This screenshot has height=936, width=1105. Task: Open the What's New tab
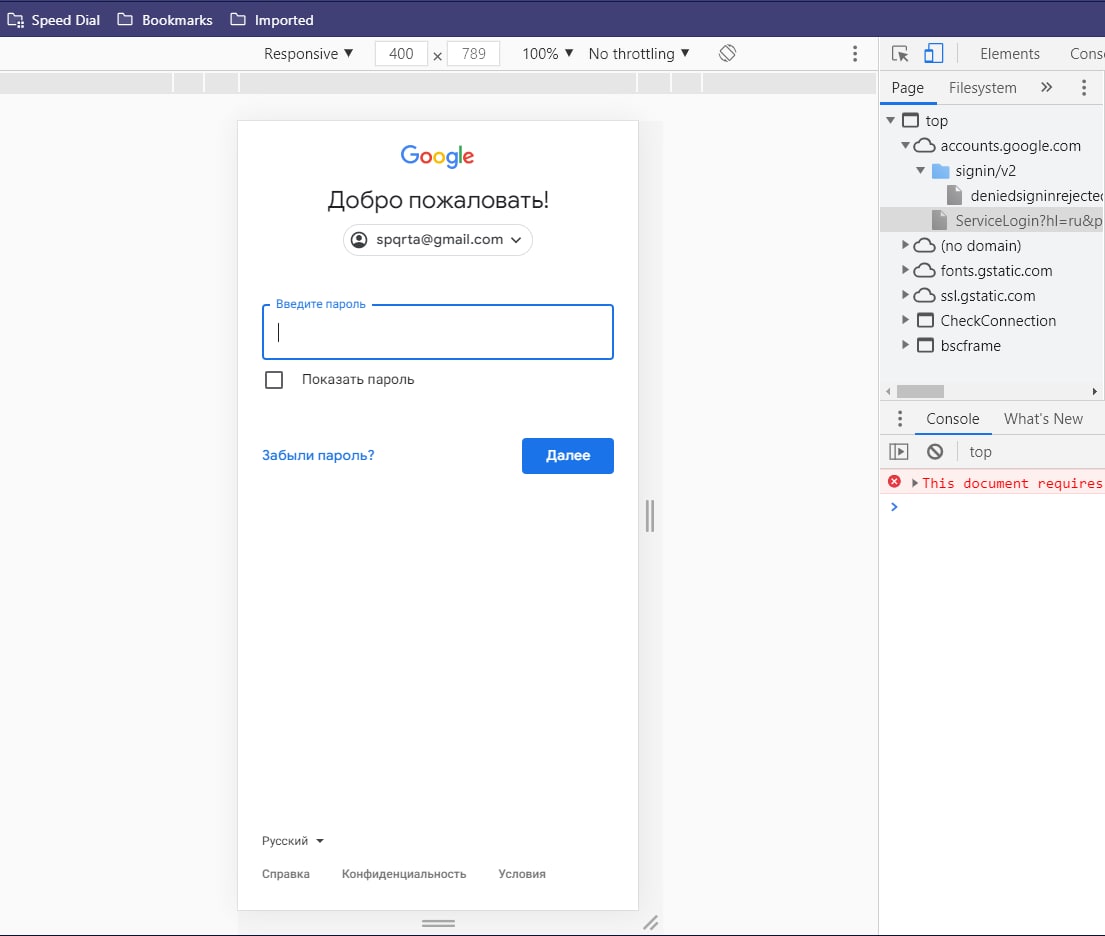tap(1043, 419)
